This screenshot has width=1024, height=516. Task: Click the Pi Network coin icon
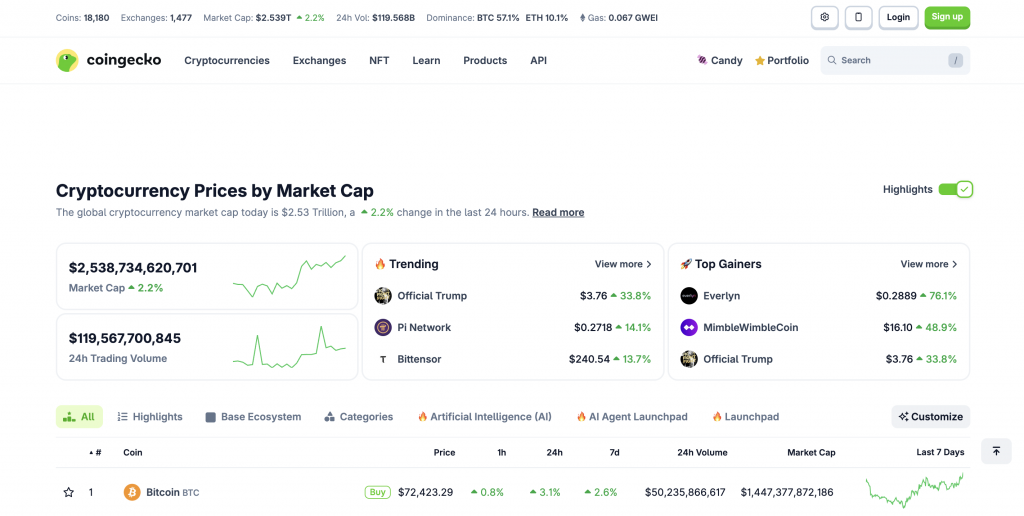coord(383,327)
